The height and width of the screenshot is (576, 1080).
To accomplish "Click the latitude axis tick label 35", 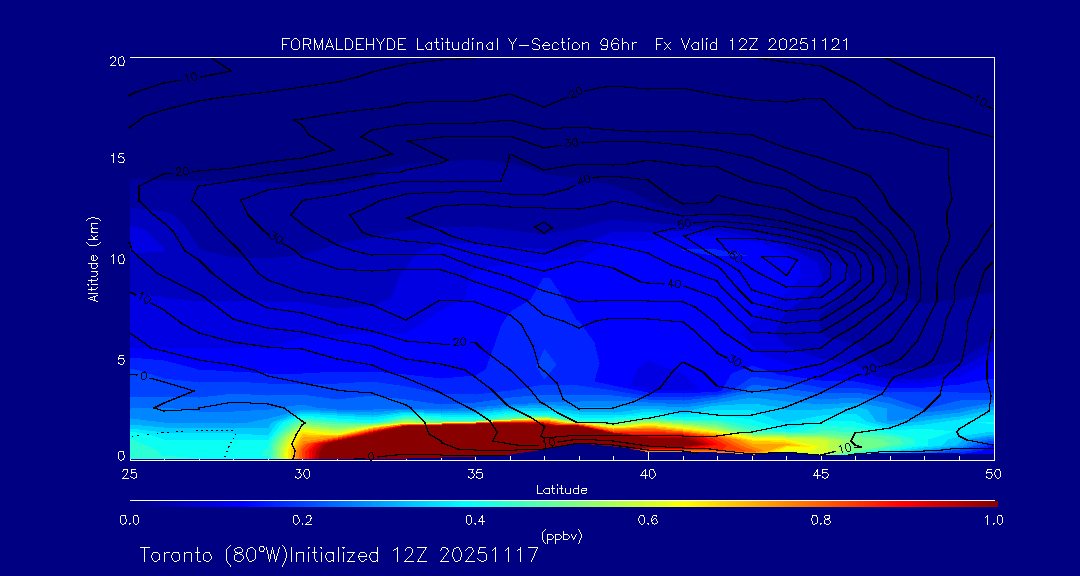I will (x=475, y=474).
